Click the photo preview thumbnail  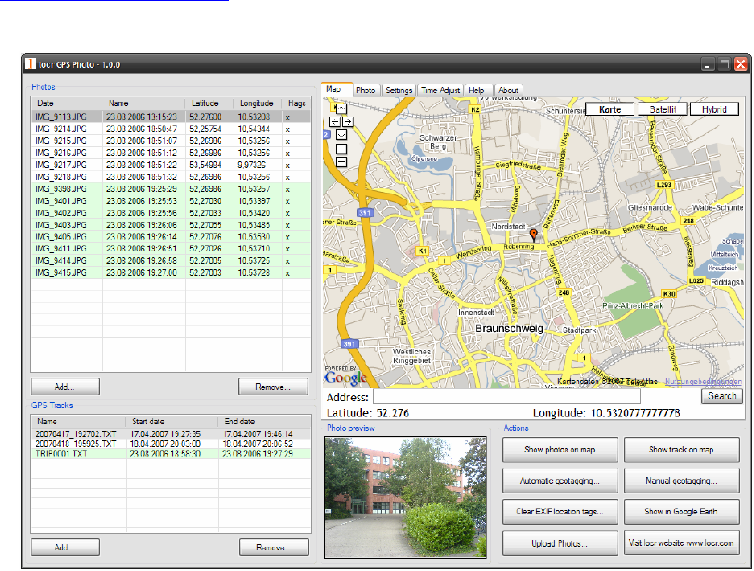tap(407, 496)
